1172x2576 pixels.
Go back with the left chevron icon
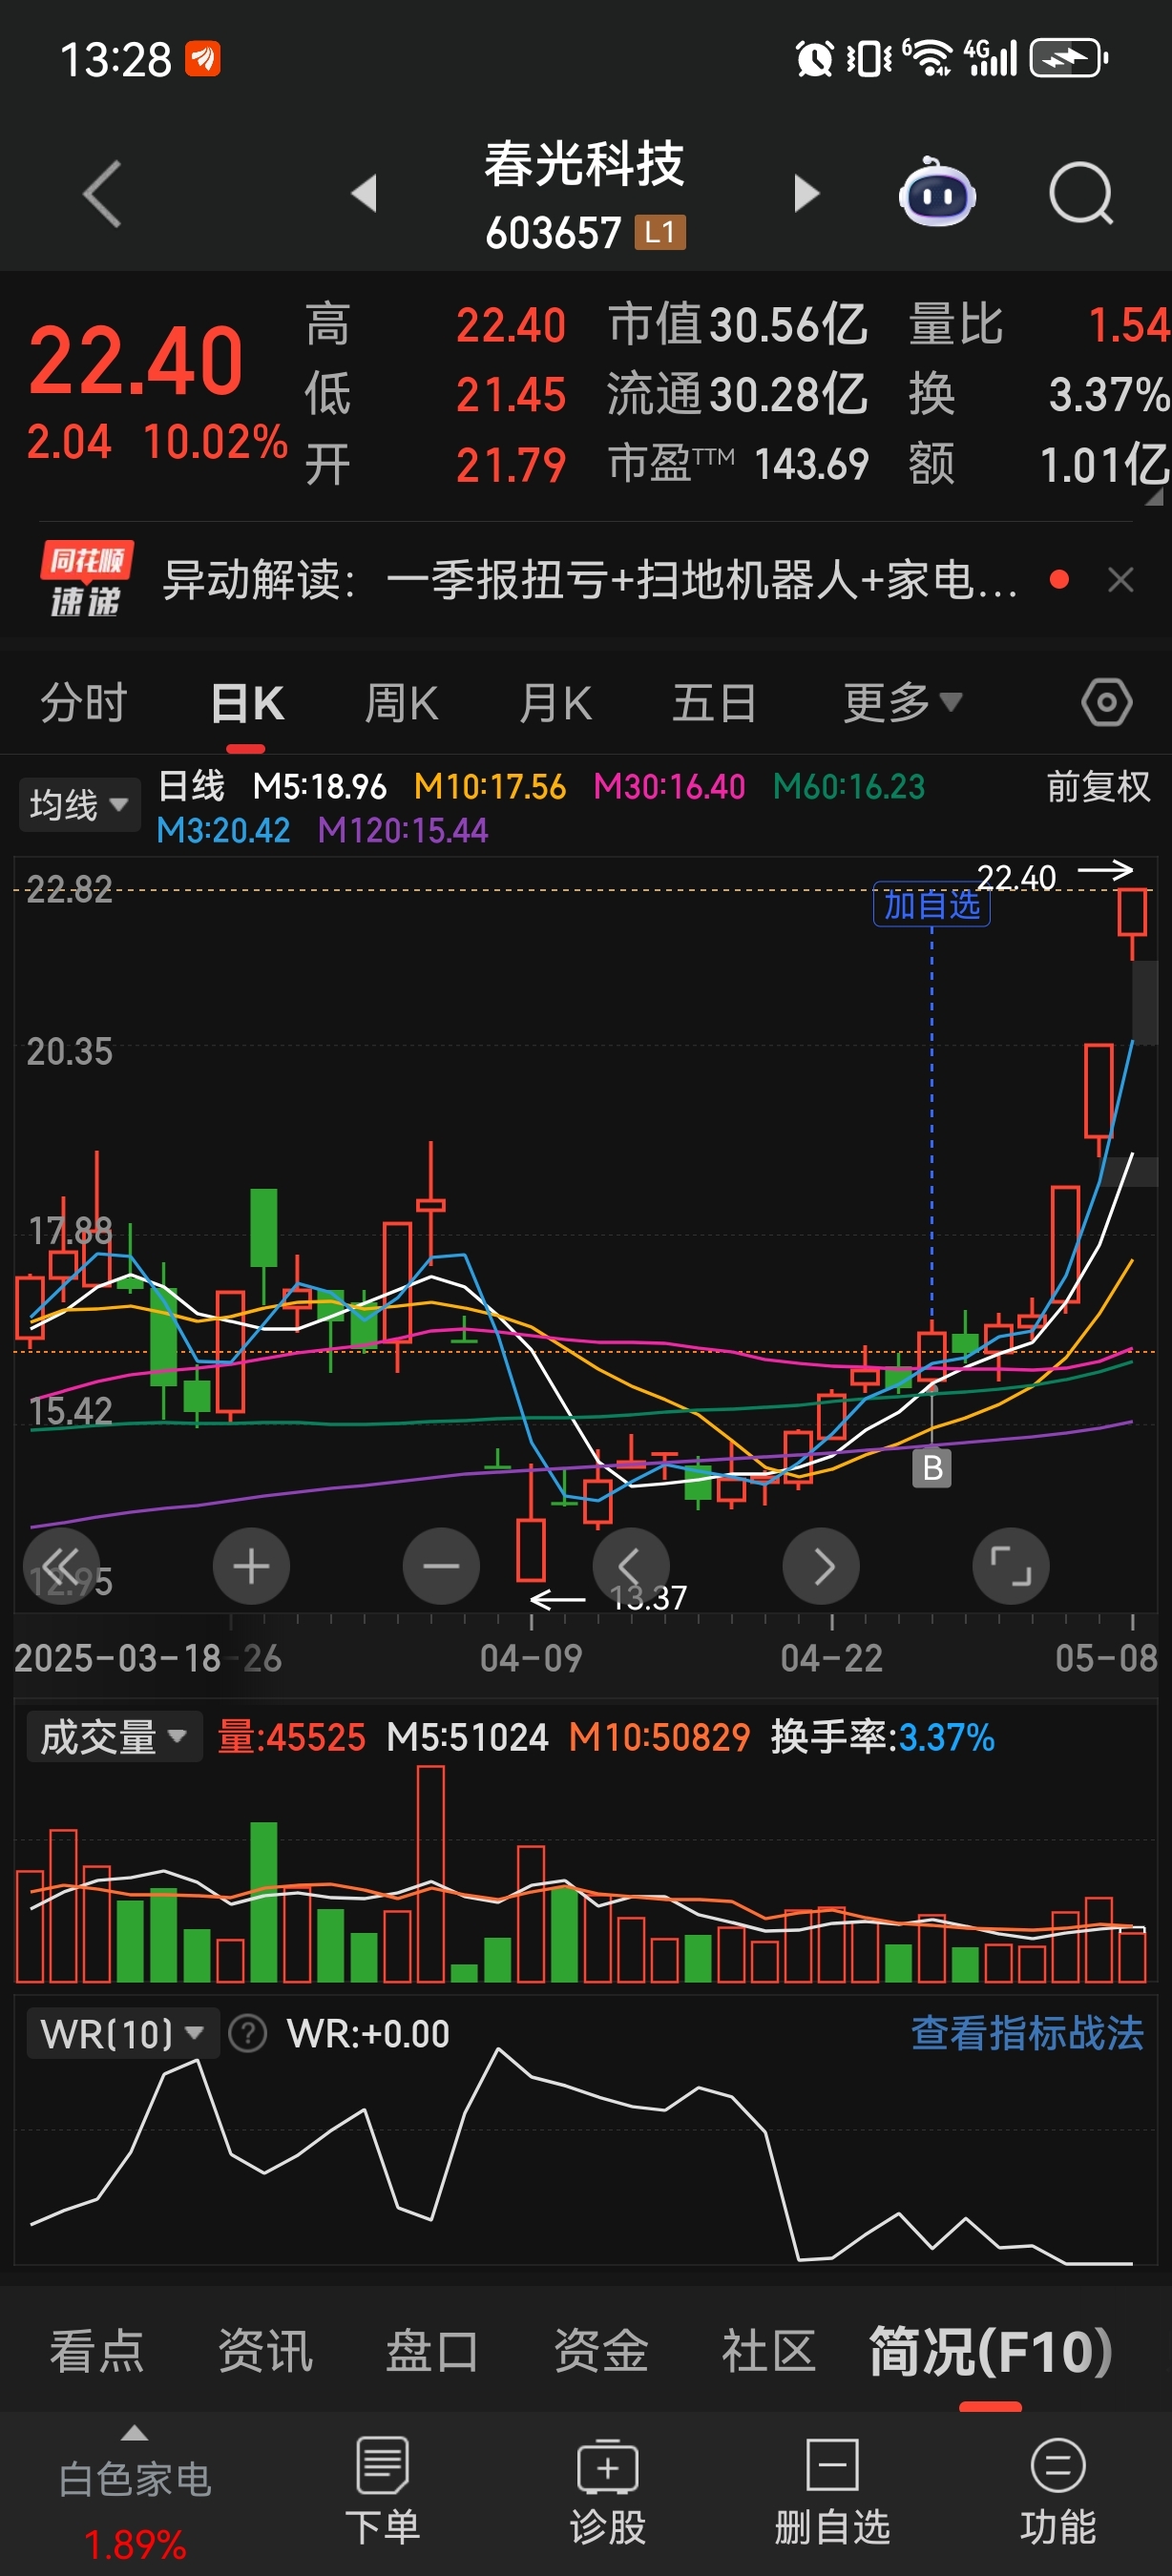click(x=103, y=193)
